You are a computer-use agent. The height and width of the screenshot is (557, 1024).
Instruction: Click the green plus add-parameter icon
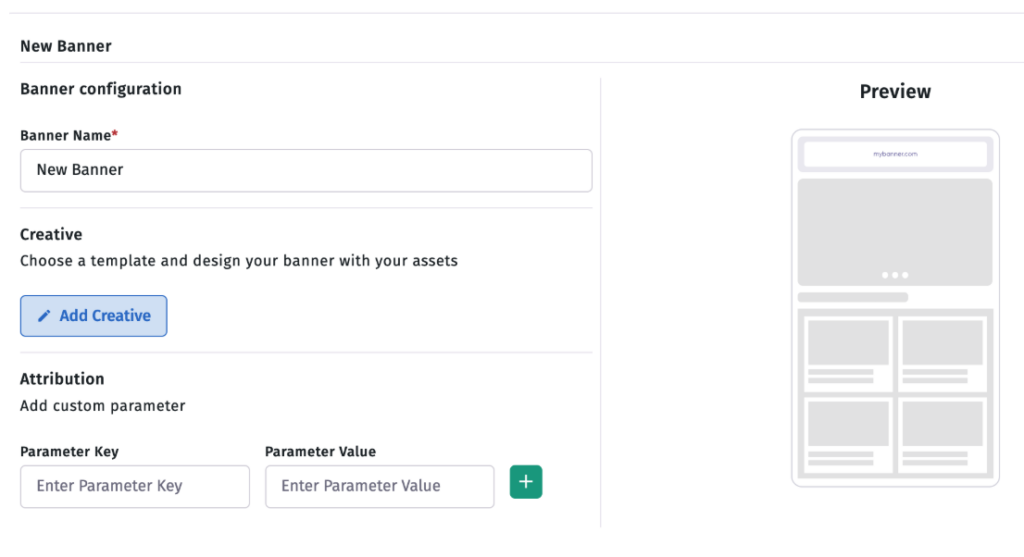(526, 482)
